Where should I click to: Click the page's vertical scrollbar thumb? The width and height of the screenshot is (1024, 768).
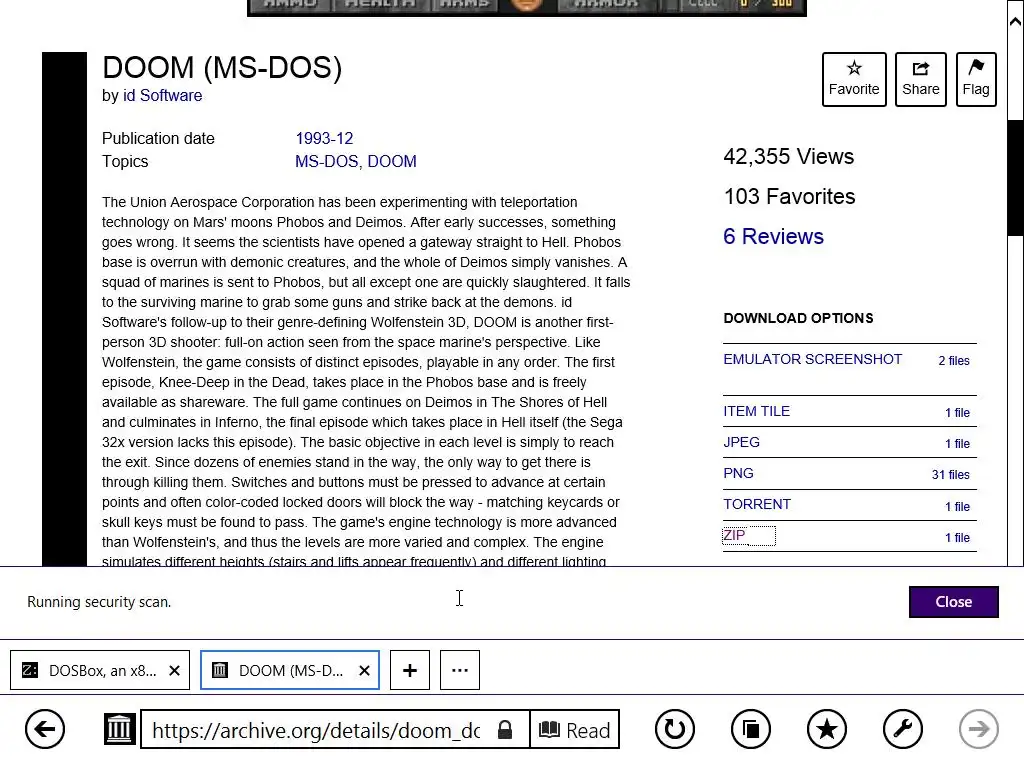click(x=1016, y=176)
